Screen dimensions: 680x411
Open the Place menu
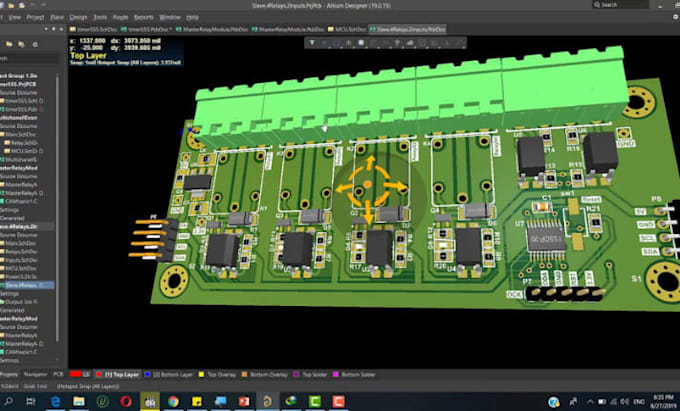(x=57, y=17)
